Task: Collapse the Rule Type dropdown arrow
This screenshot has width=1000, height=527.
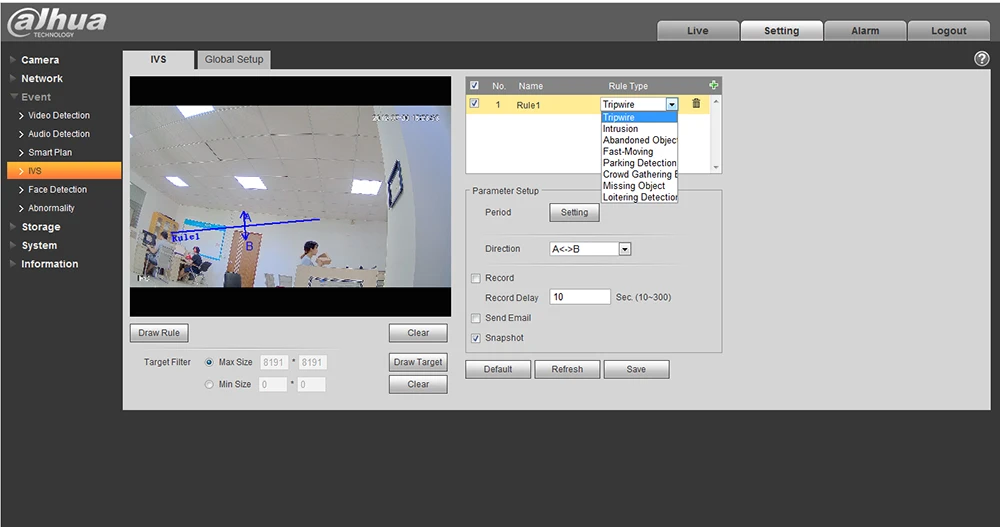Action: (x=672, y=105)
